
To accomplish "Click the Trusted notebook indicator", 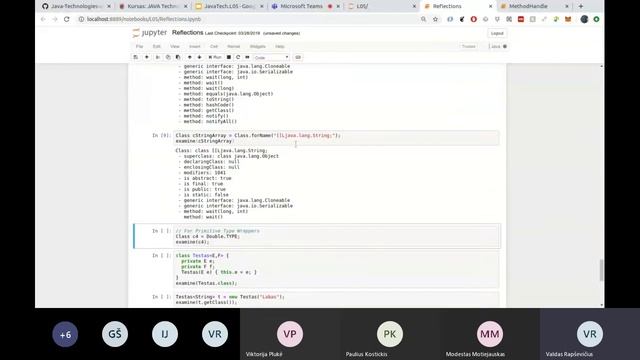I will coord(469,47).
